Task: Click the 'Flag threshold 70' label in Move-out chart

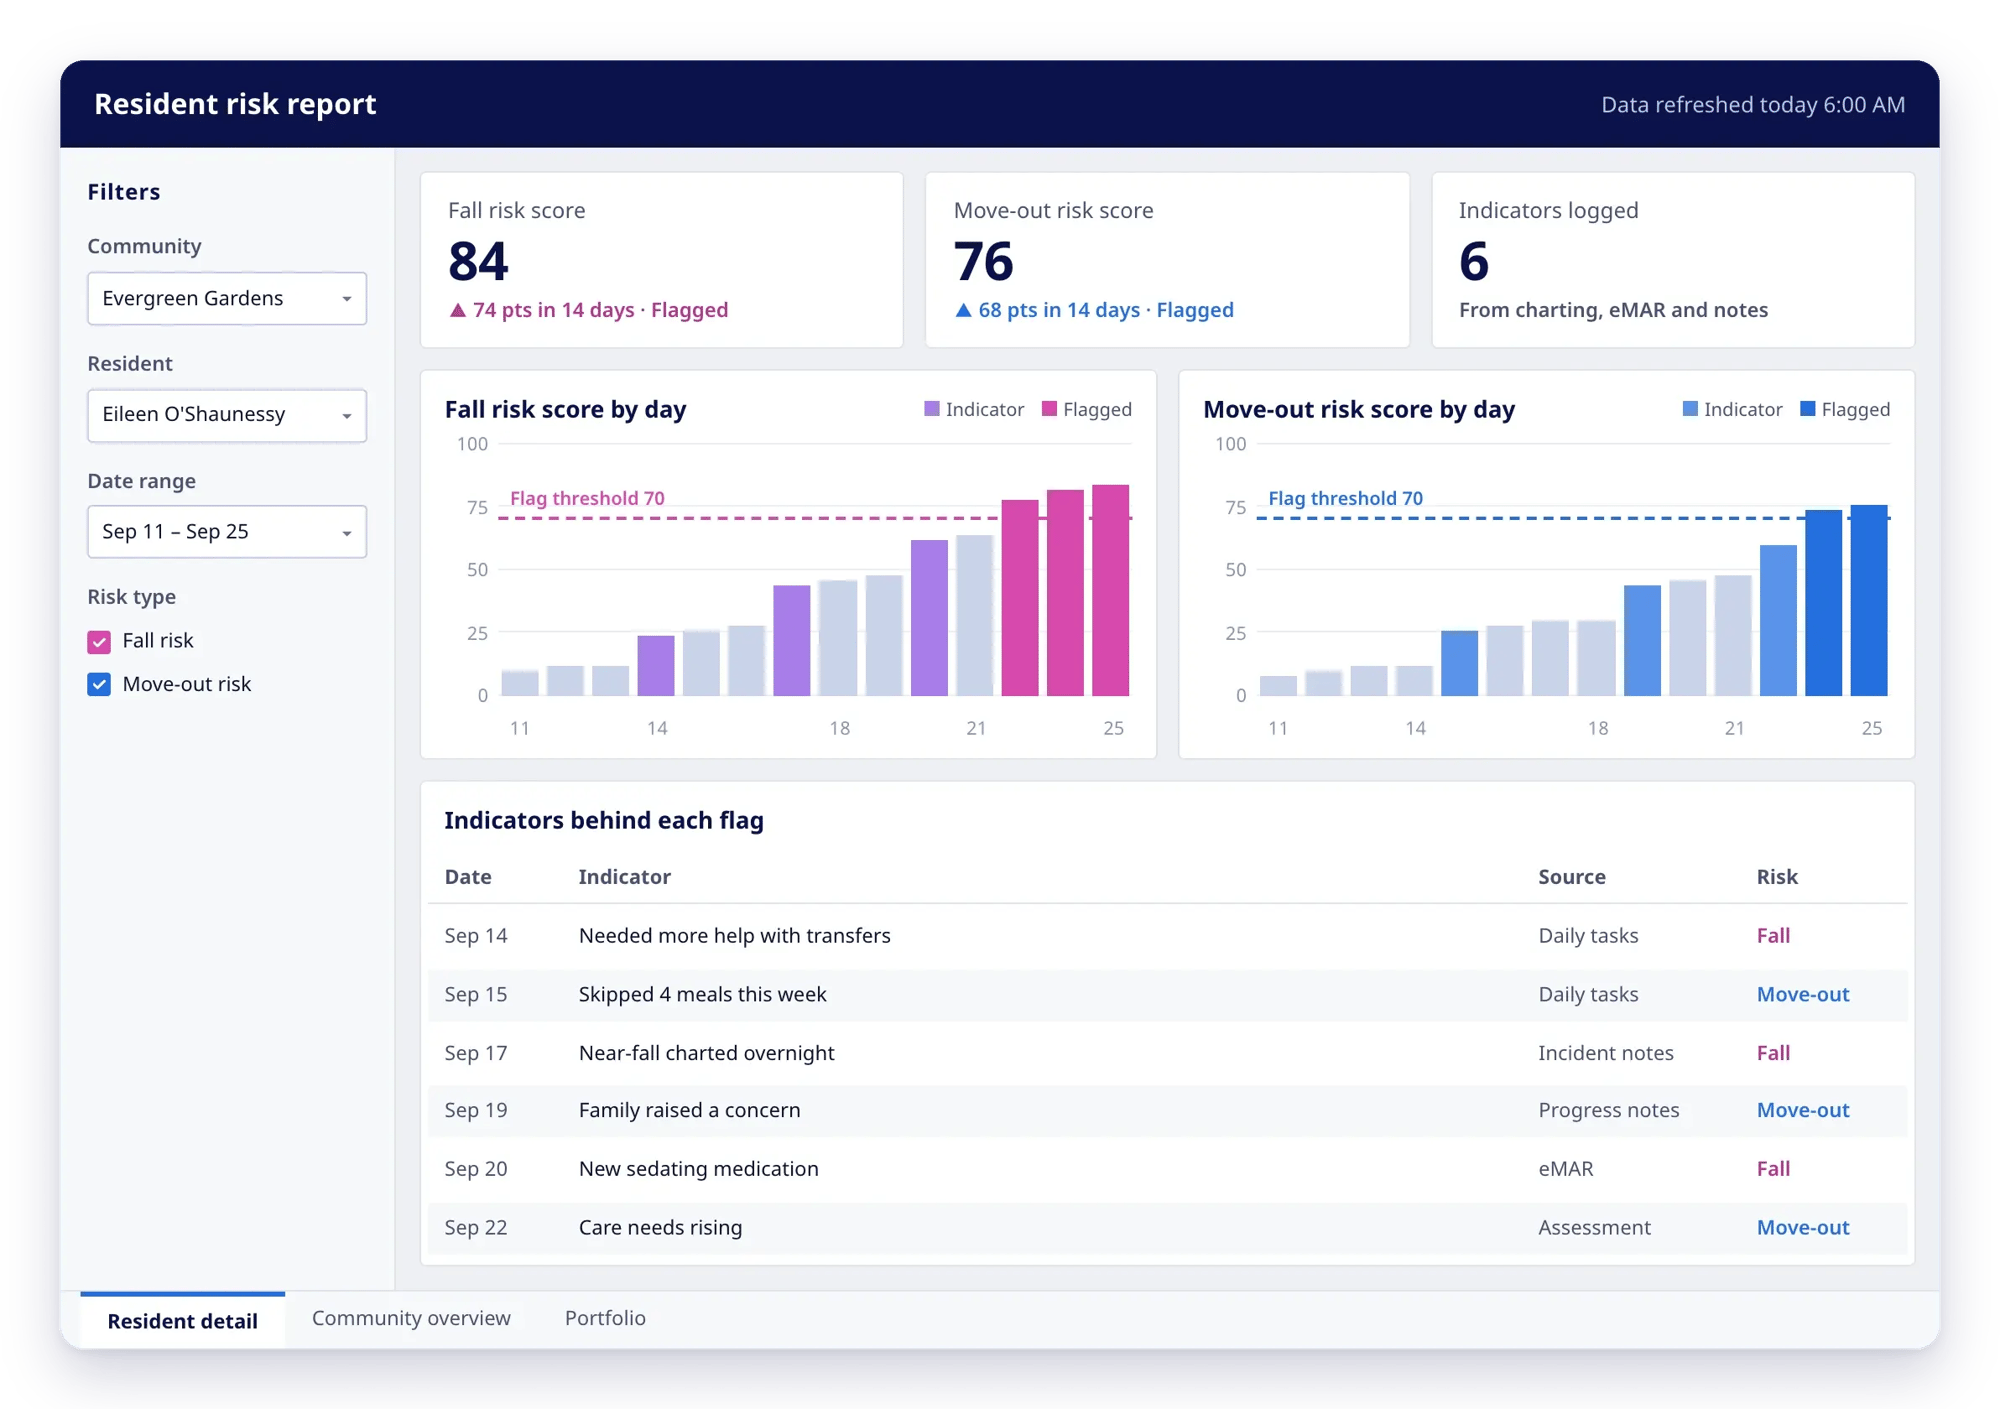Action: (1345, 498)
